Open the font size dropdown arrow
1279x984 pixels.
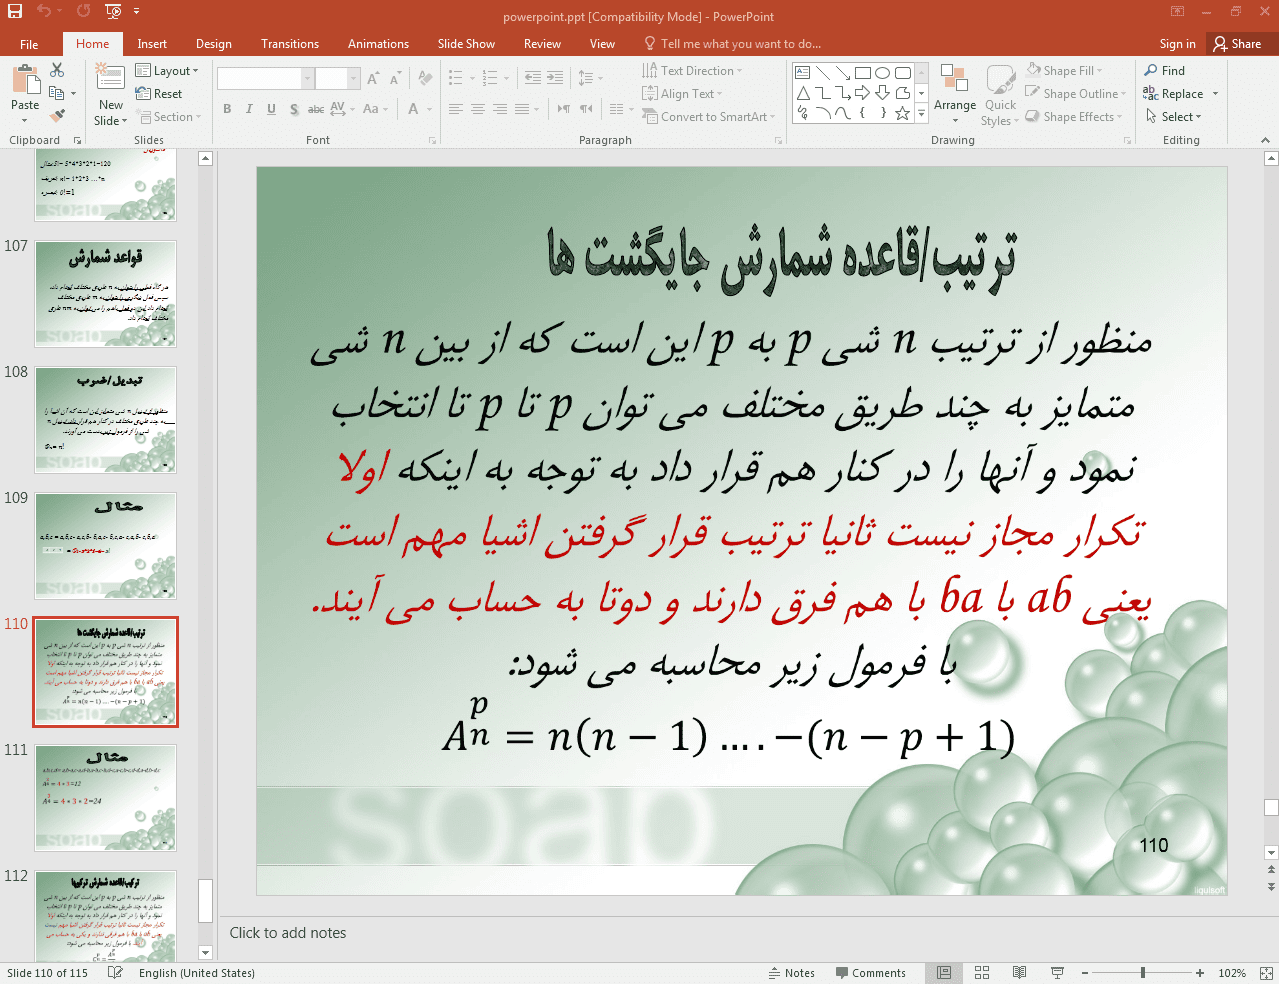point(353,78)
